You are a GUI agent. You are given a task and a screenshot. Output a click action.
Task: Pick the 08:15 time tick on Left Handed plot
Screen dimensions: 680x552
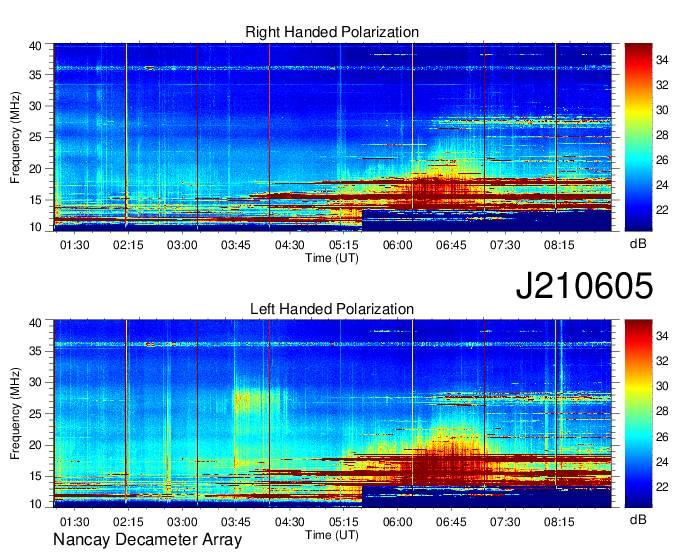click(x=559, y=522)
